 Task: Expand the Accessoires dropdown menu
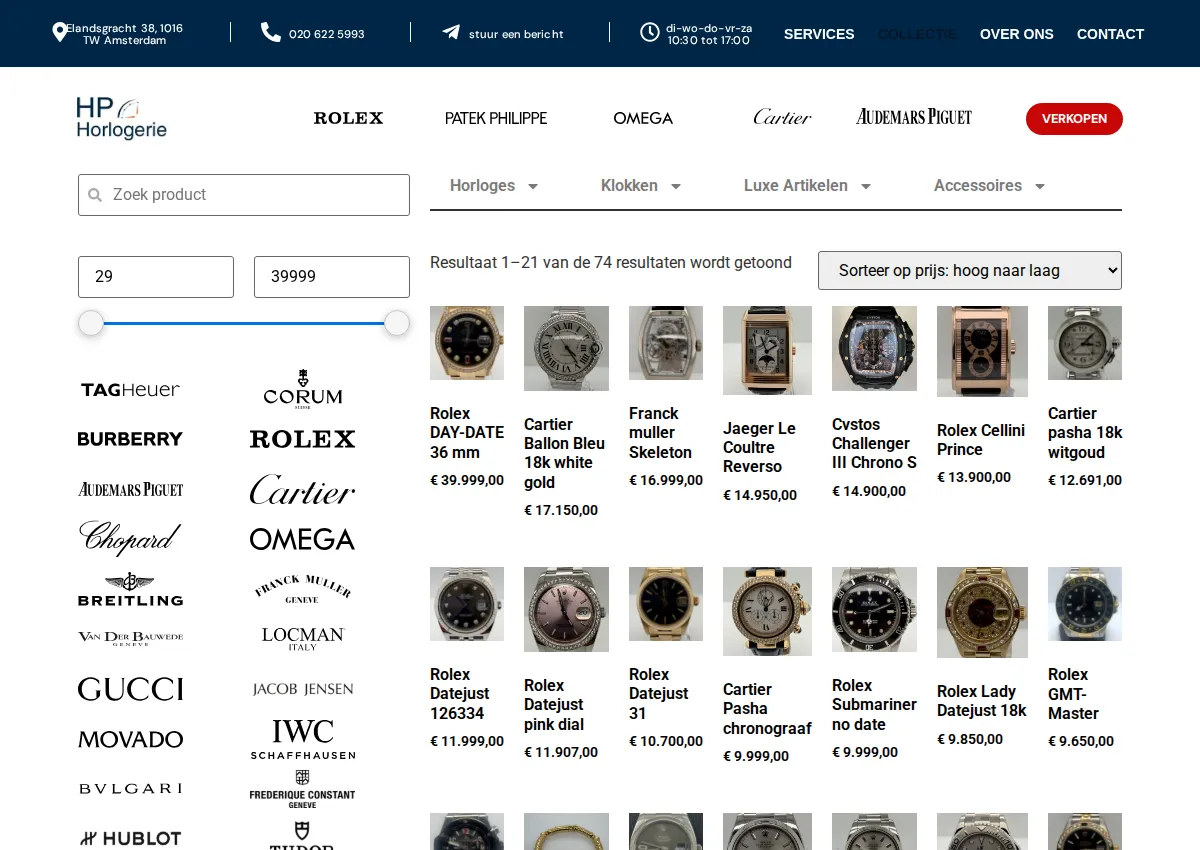click(x=989, y=186)
